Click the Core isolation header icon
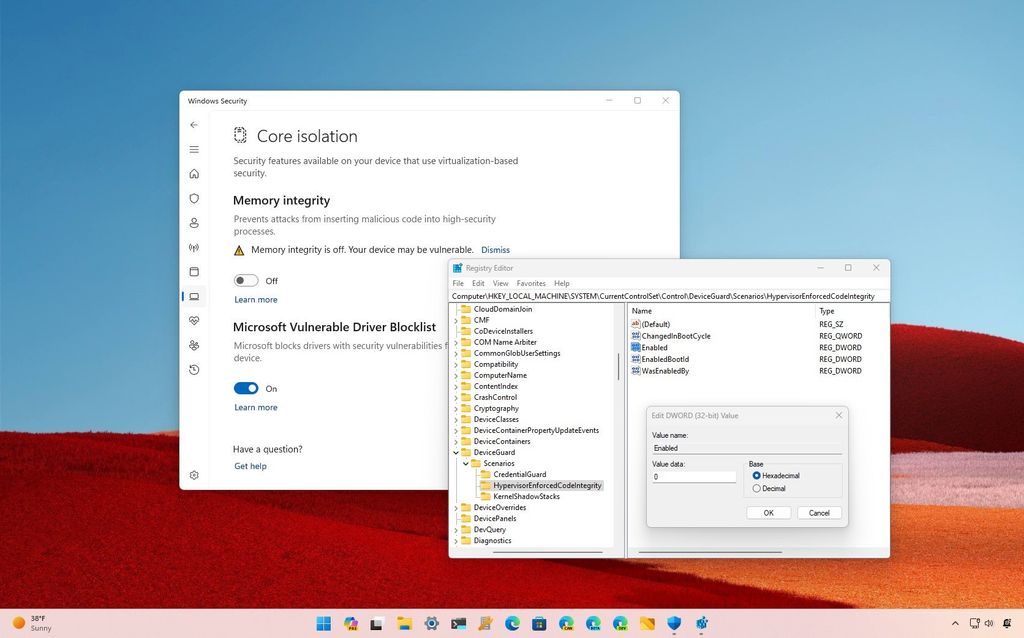This screenshot has width=1024, height=638. tap(239, 135)
